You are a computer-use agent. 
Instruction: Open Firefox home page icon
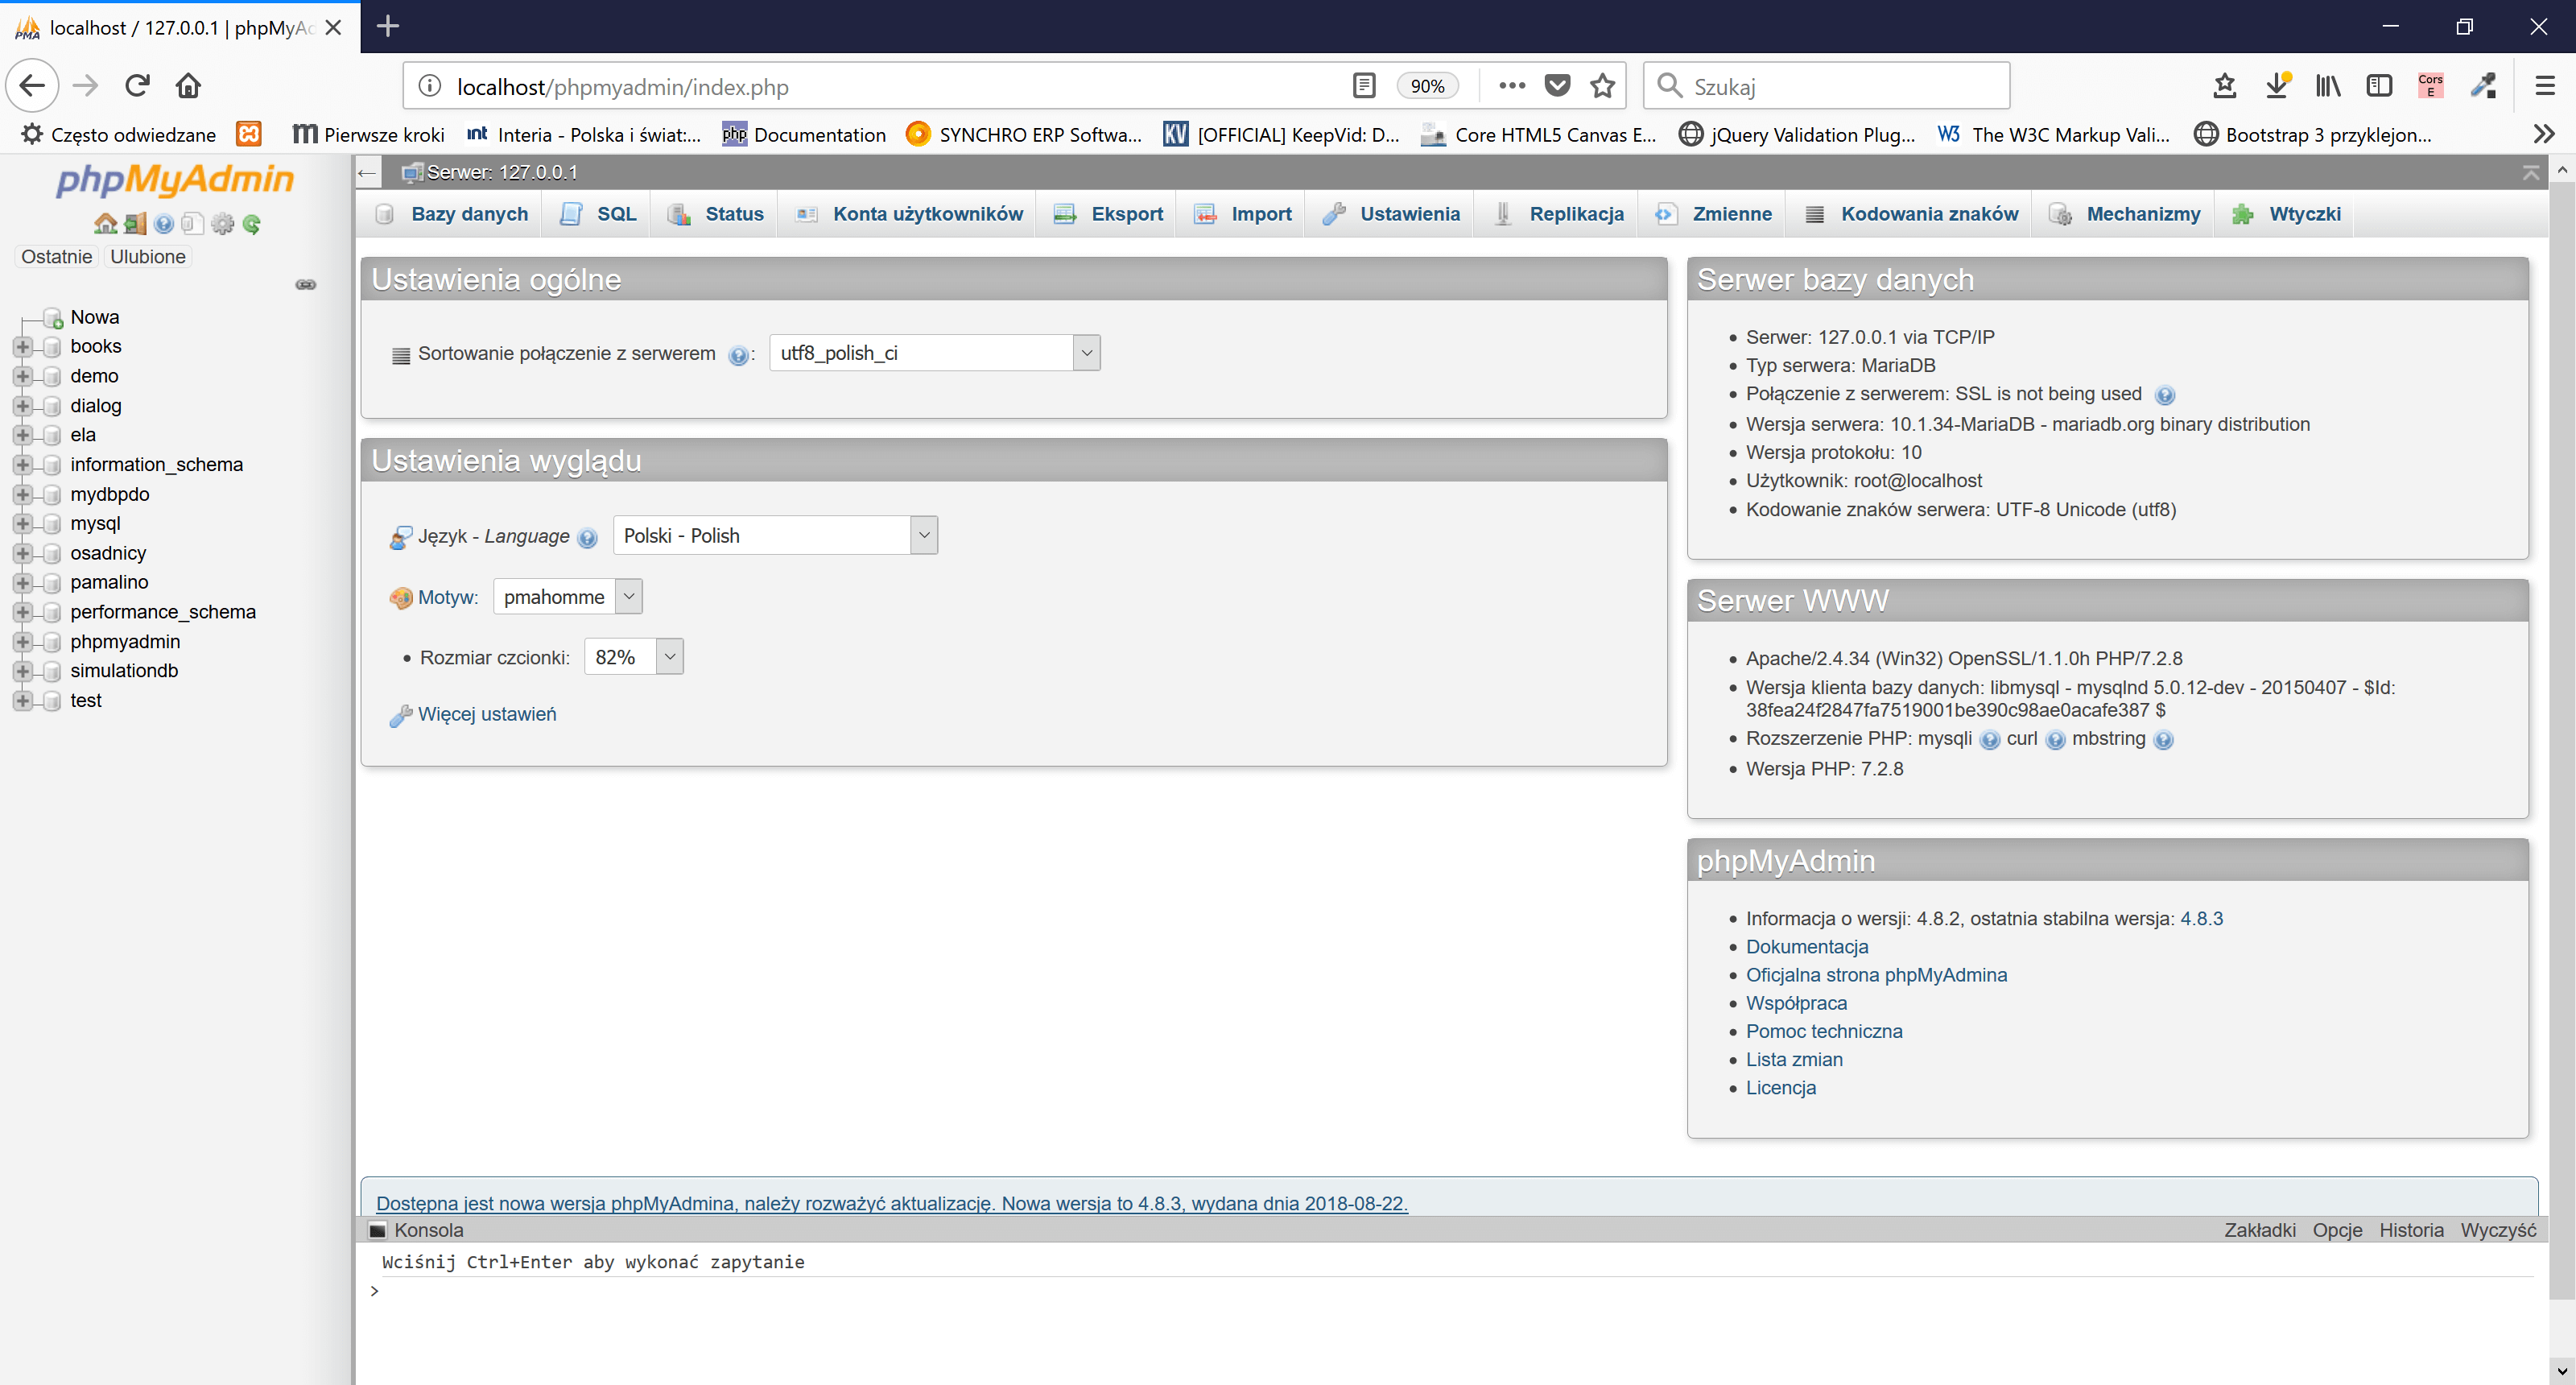[x=188, y=86]
